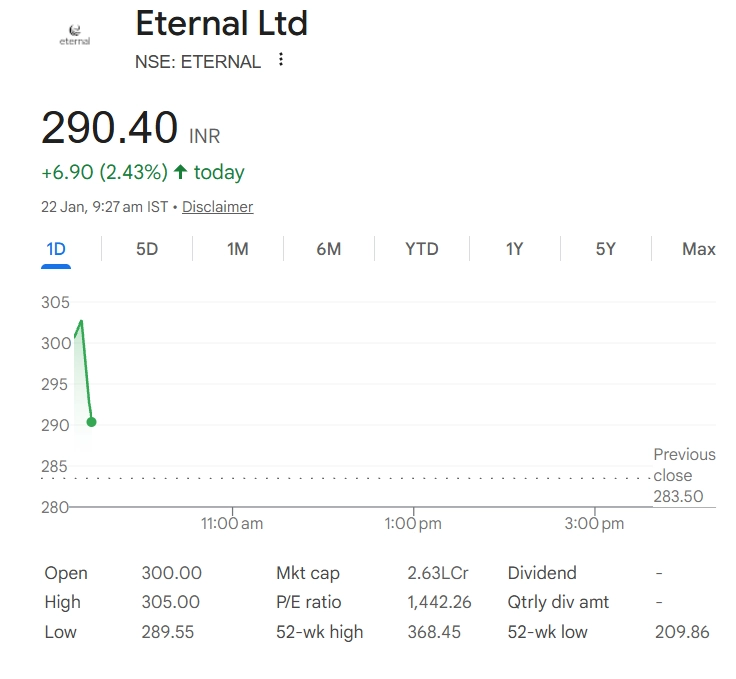
Task: Select the 1D chart range tab
Action: coord(55,249)
